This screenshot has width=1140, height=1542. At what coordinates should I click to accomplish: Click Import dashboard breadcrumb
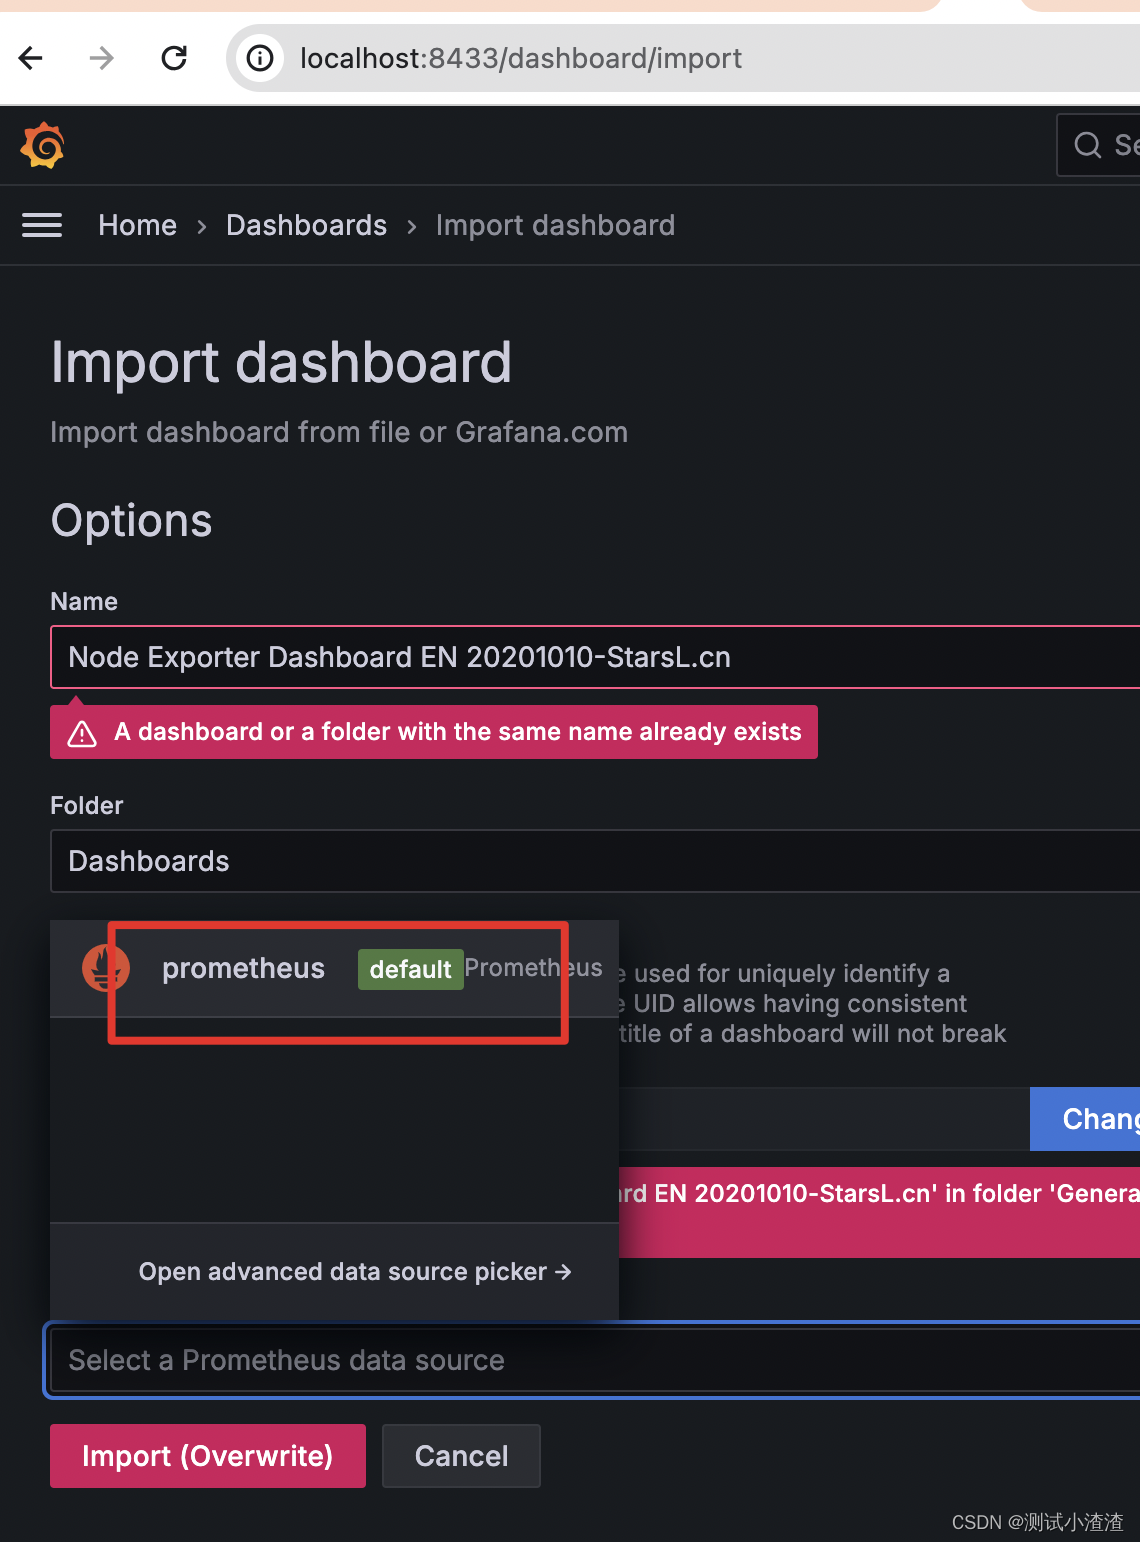tap(555, 225)
